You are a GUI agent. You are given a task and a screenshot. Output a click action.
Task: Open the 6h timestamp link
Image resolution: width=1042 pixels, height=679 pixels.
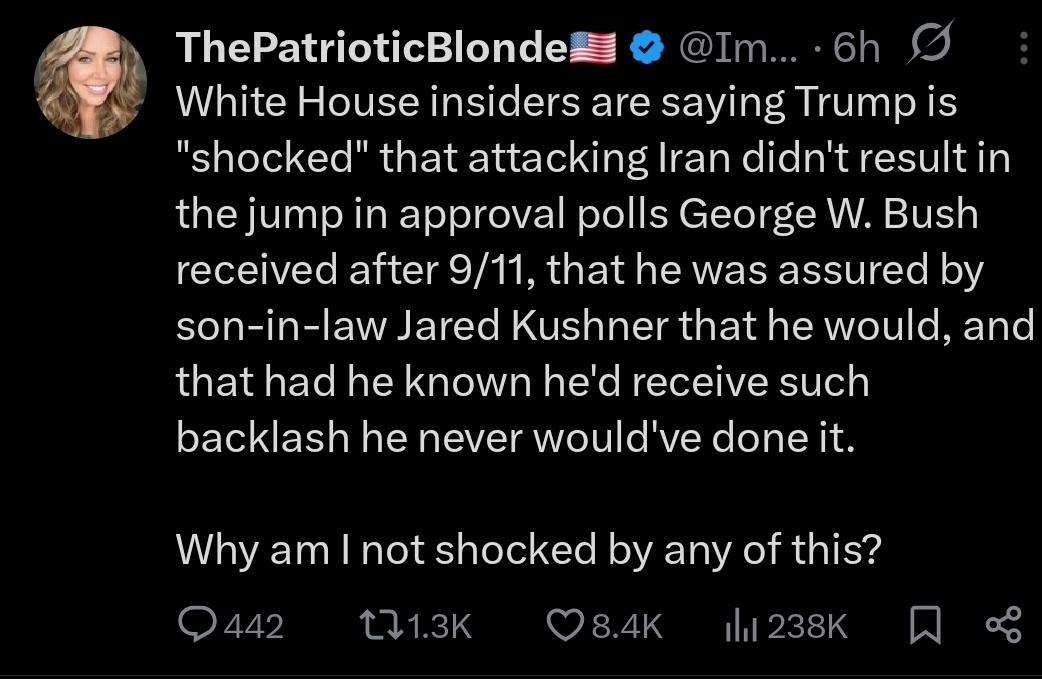click(x=856, y=48)
